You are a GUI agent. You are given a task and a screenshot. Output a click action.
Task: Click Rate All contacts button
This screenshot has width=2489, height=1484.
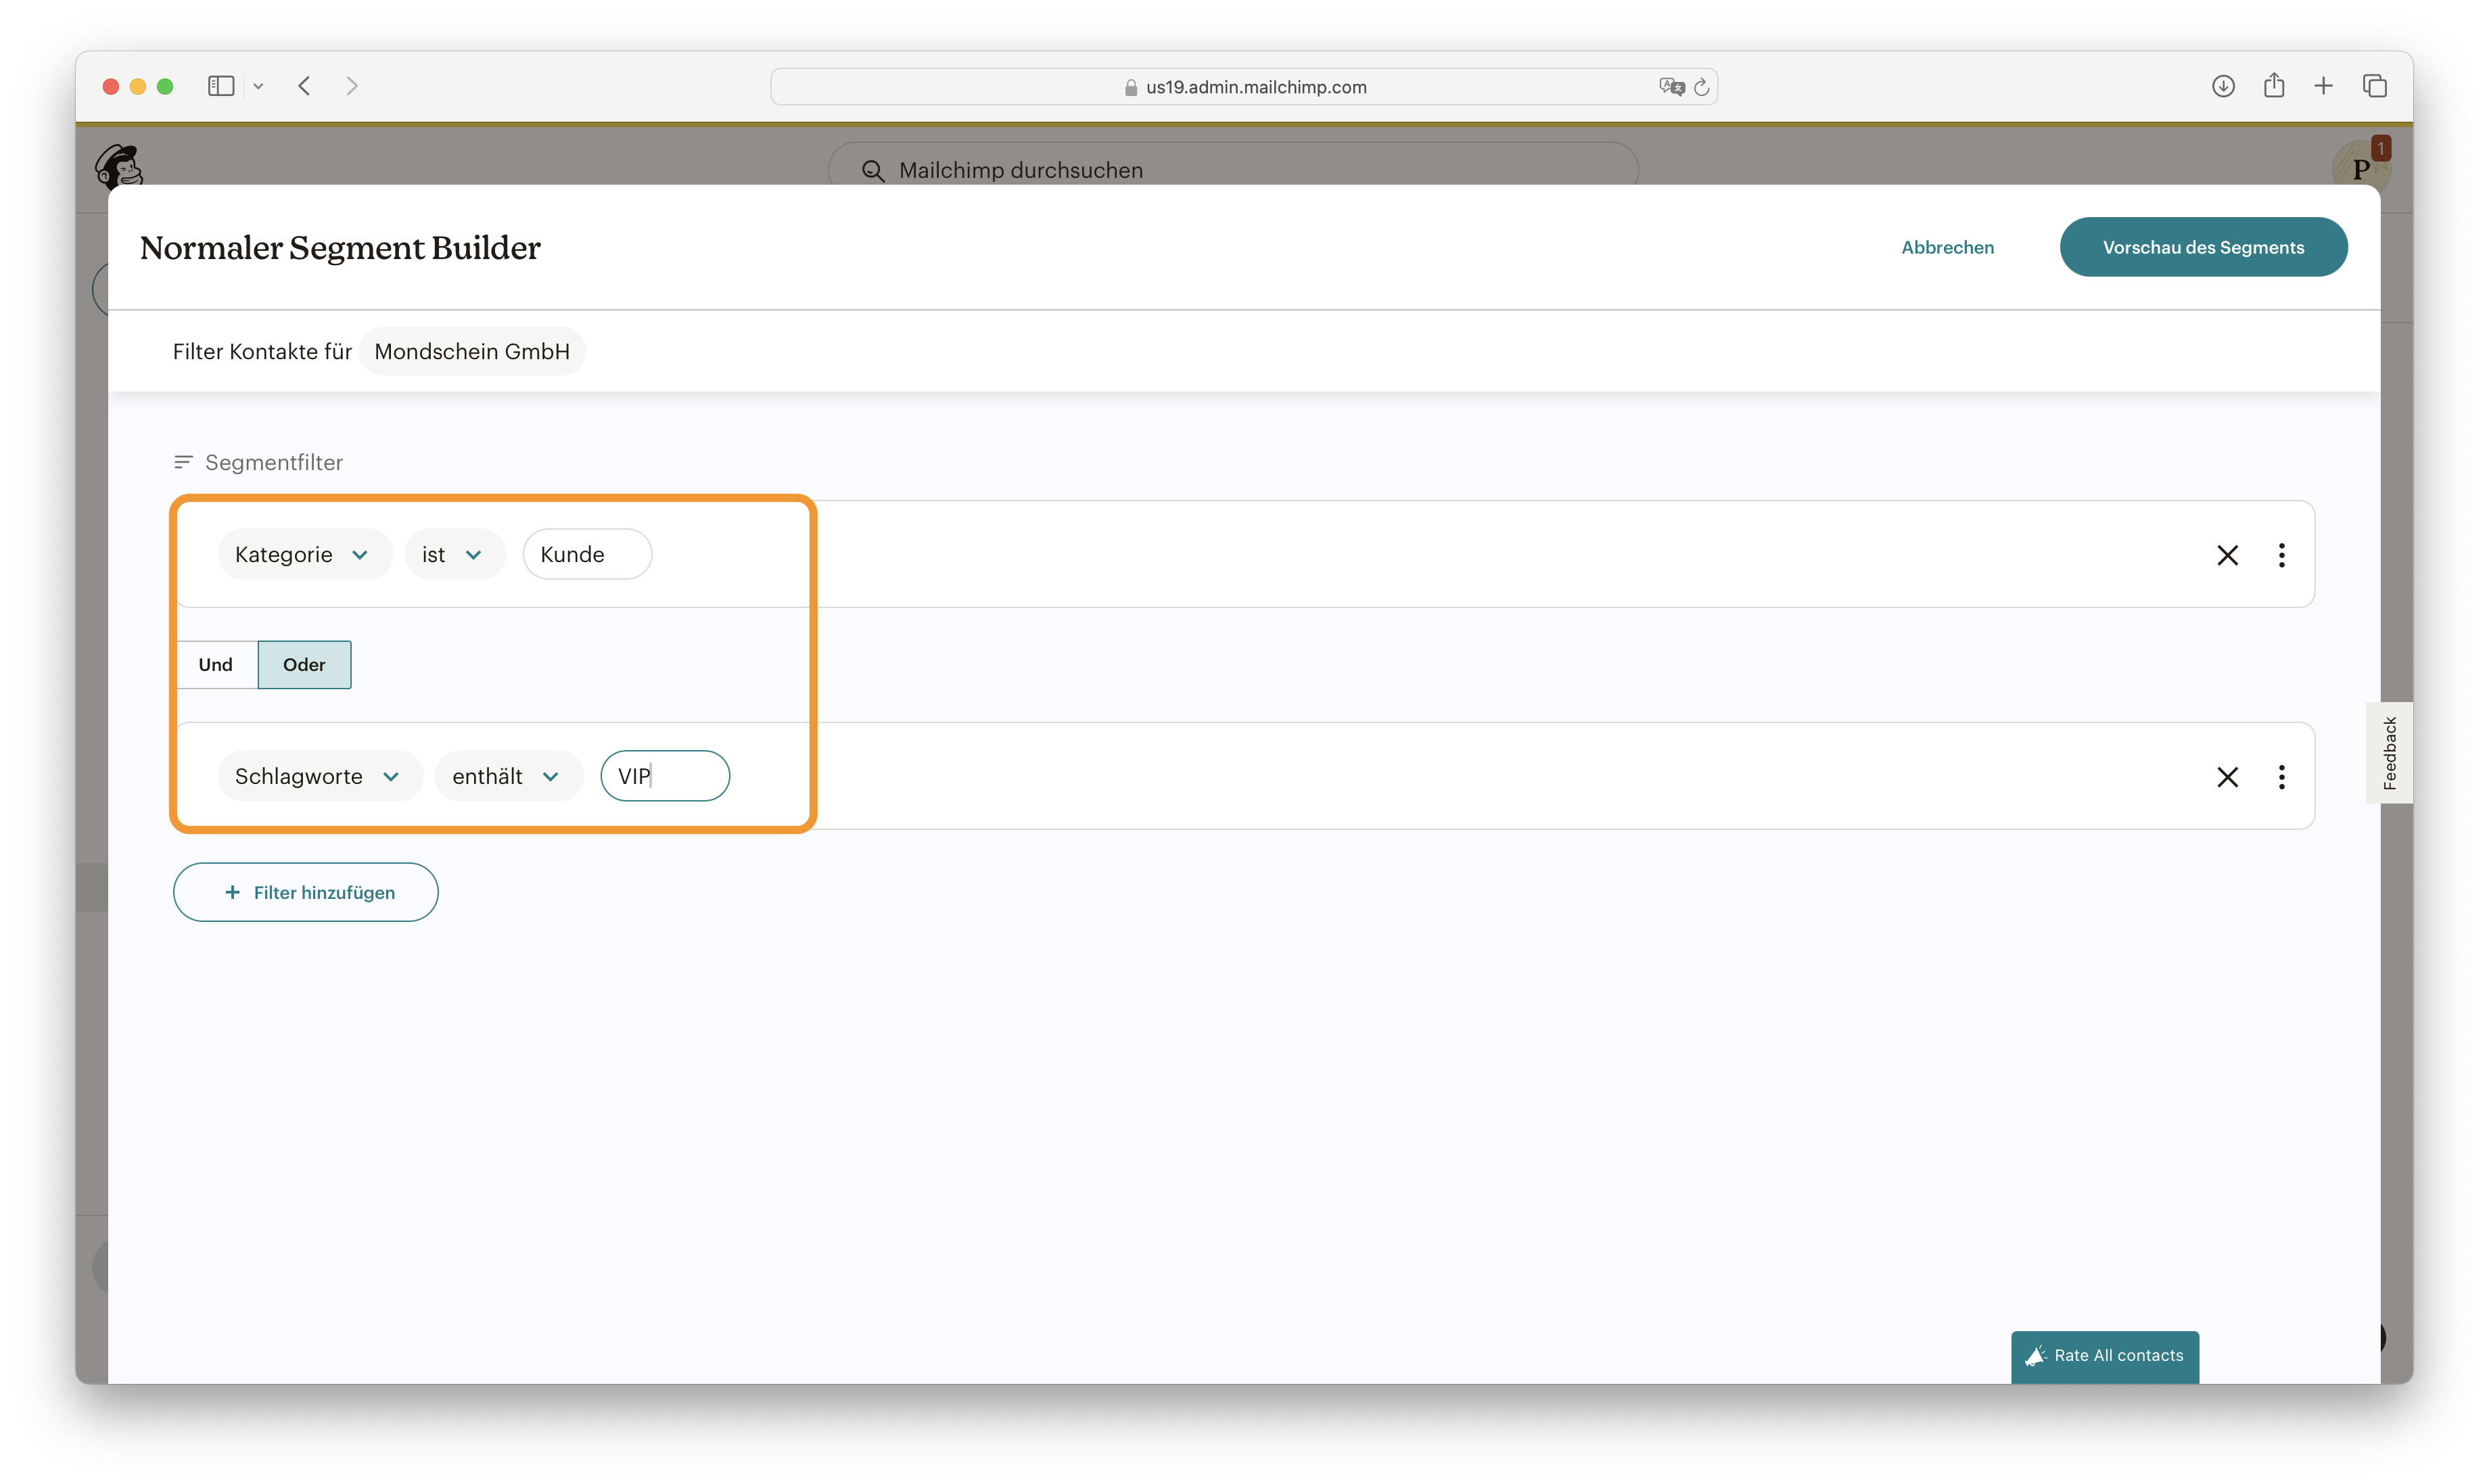(2105, 1356)
